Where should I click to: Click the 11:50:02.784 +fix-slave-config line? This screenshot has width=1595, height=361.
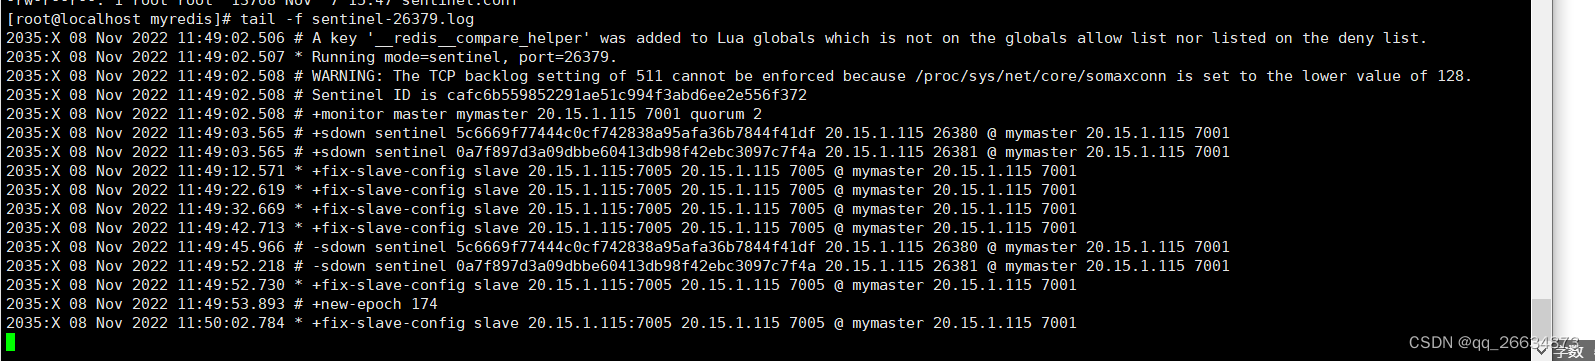pos(541,323)
